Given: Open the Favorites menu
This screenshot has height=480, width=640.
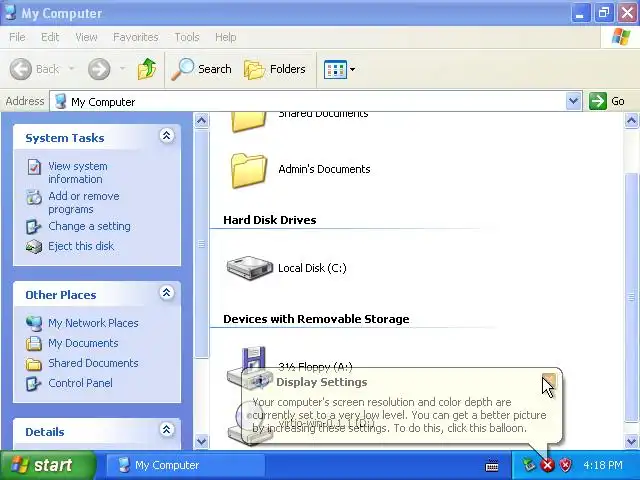Looking at the screenshot, I should tap(136, 37).
